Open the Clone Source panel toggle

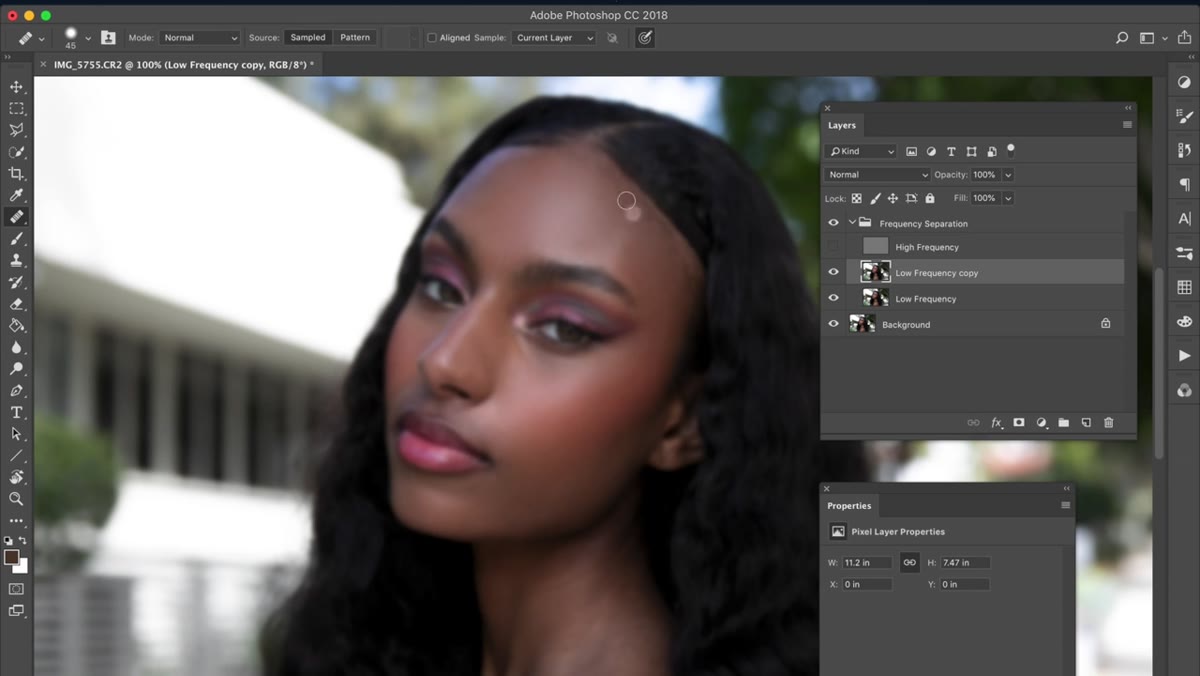coord(108,38)
